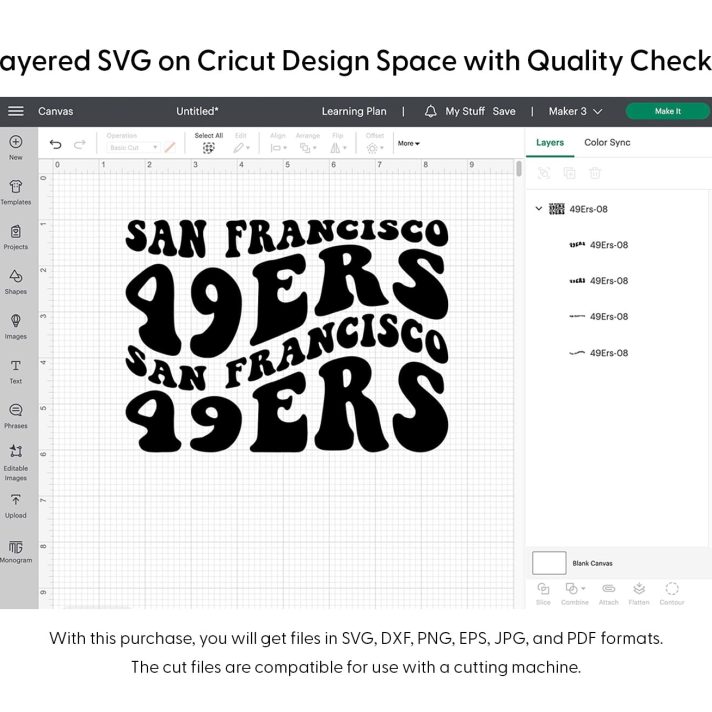The image size is (712, 712).
Task: Click the green Make It button
Action: tap(668, 111)
